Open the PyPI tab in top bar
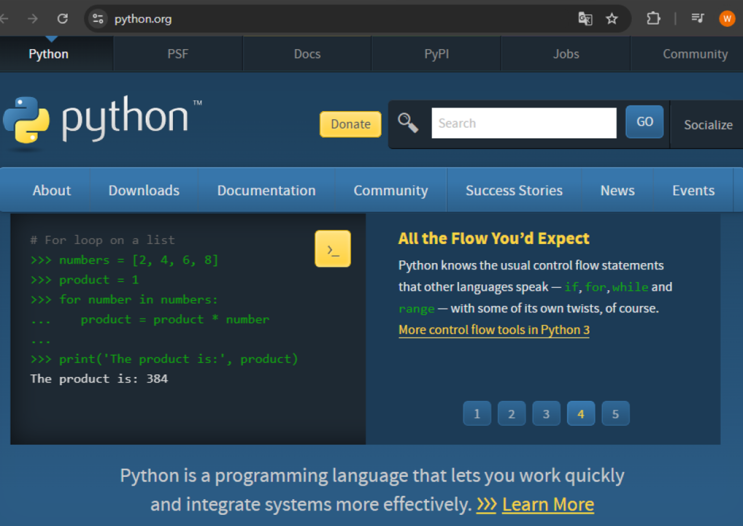Viewport: 743px width, 526px height. pos(436,54)
